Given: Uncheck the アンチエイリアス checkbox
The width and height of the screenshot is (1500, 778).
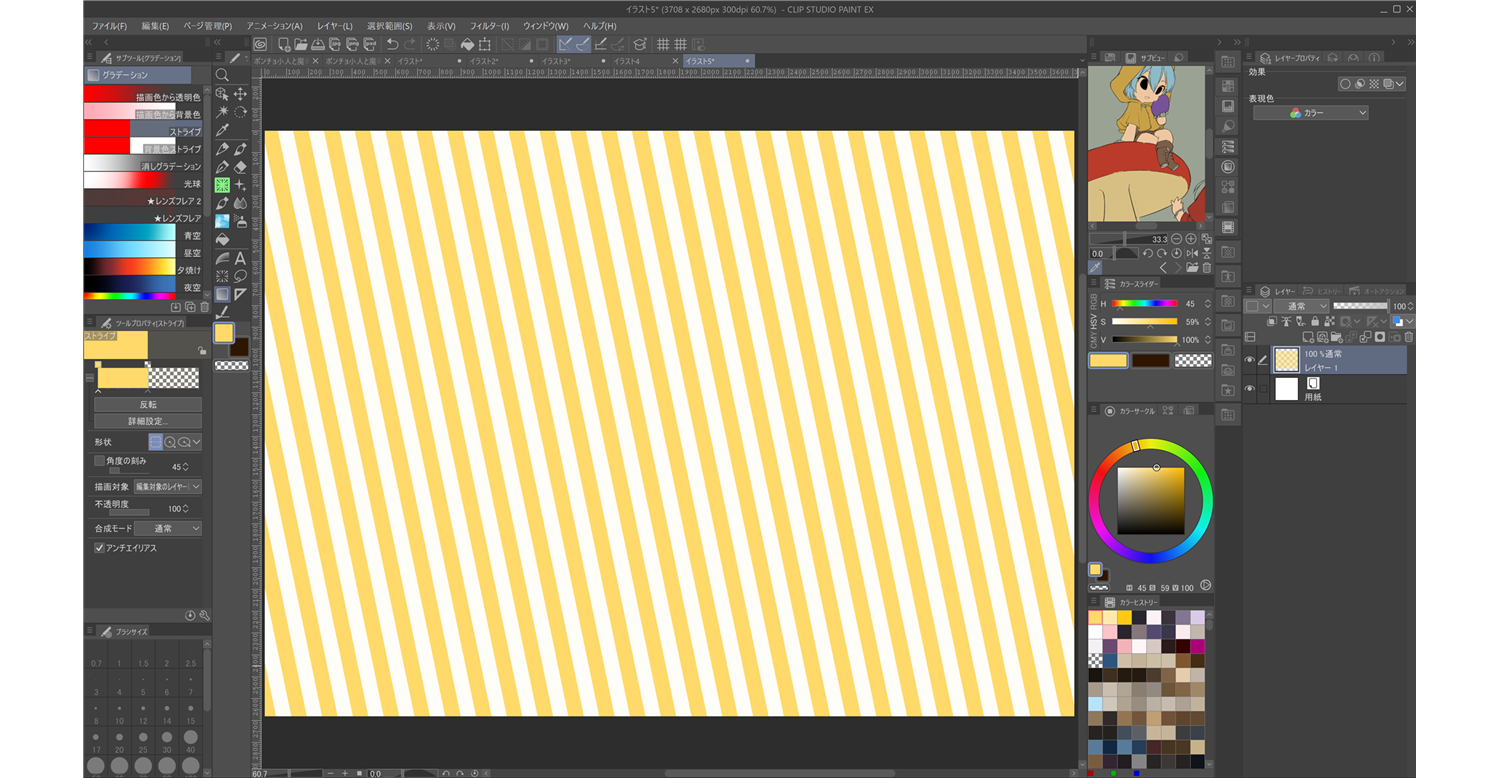Looking at the screenshot, I should pyautogui.click(x=100, y=548).
